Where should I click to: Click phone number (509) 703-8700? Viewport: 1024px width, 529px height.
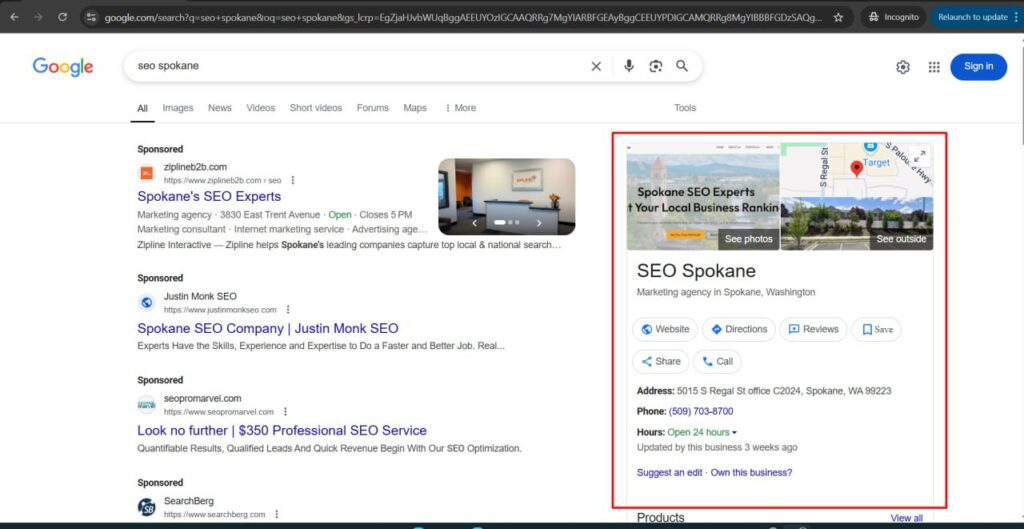click(x=701, y=411)
